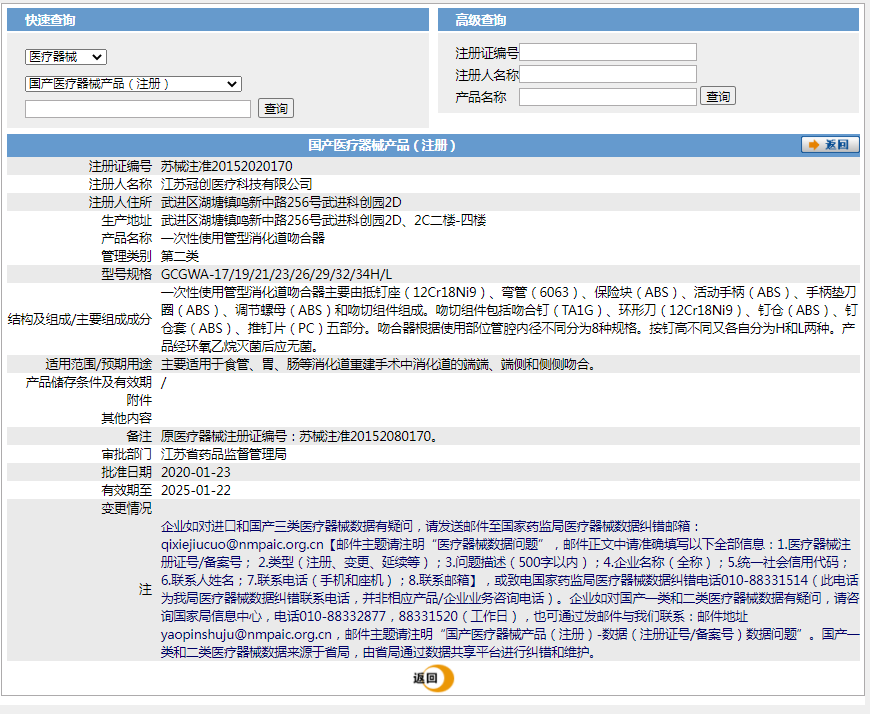The width and height of the screenshot is (870, 714).
Task: Click the yaopinshuju@nmpaic.org.cn email address
Action: click(x=246, y=635)
